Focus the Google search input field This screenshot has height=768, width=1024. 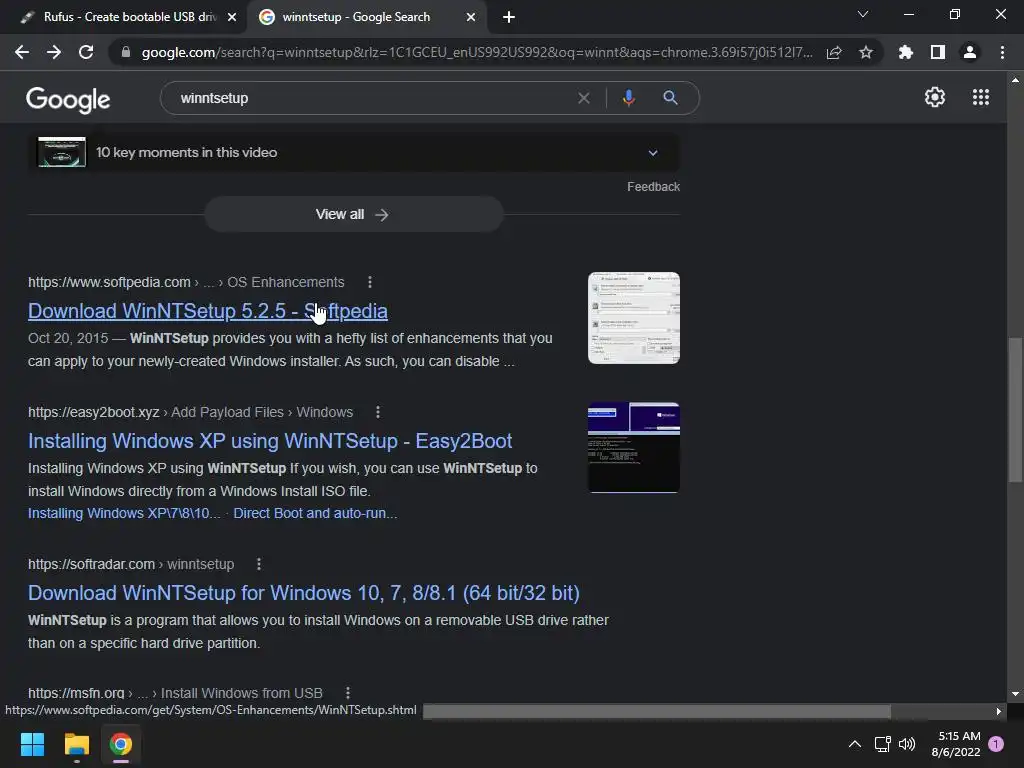point(372,98)
